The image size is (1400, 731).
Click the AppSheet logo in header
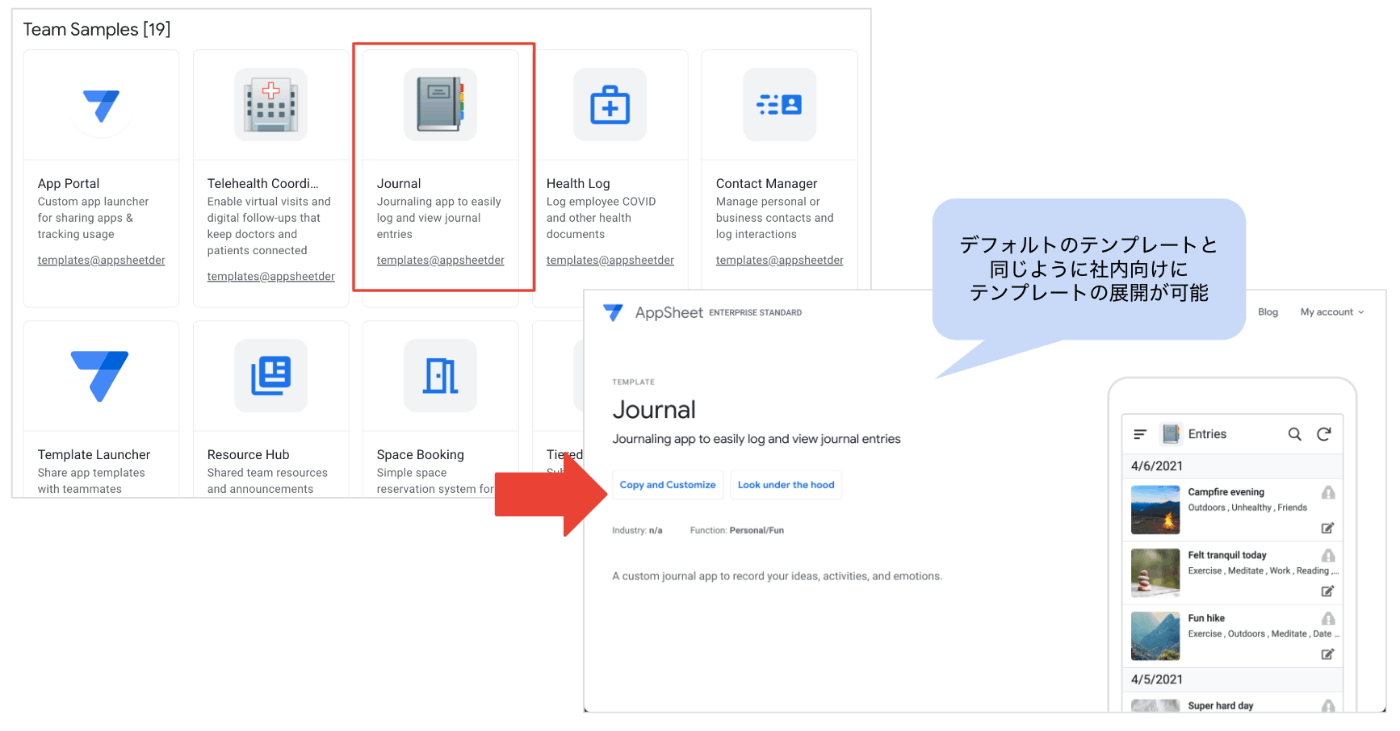(x=613, y=313)
